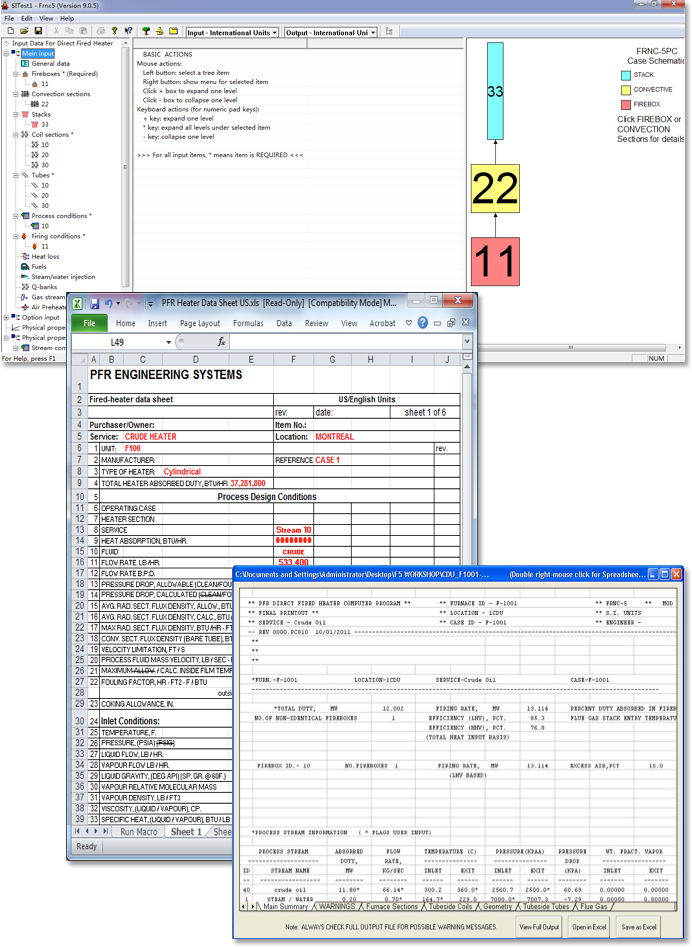This screenshot has width=692, height=947.
Task: Click the yellow CONVECTIVE legend swatch
Action: tap(626, 90)
